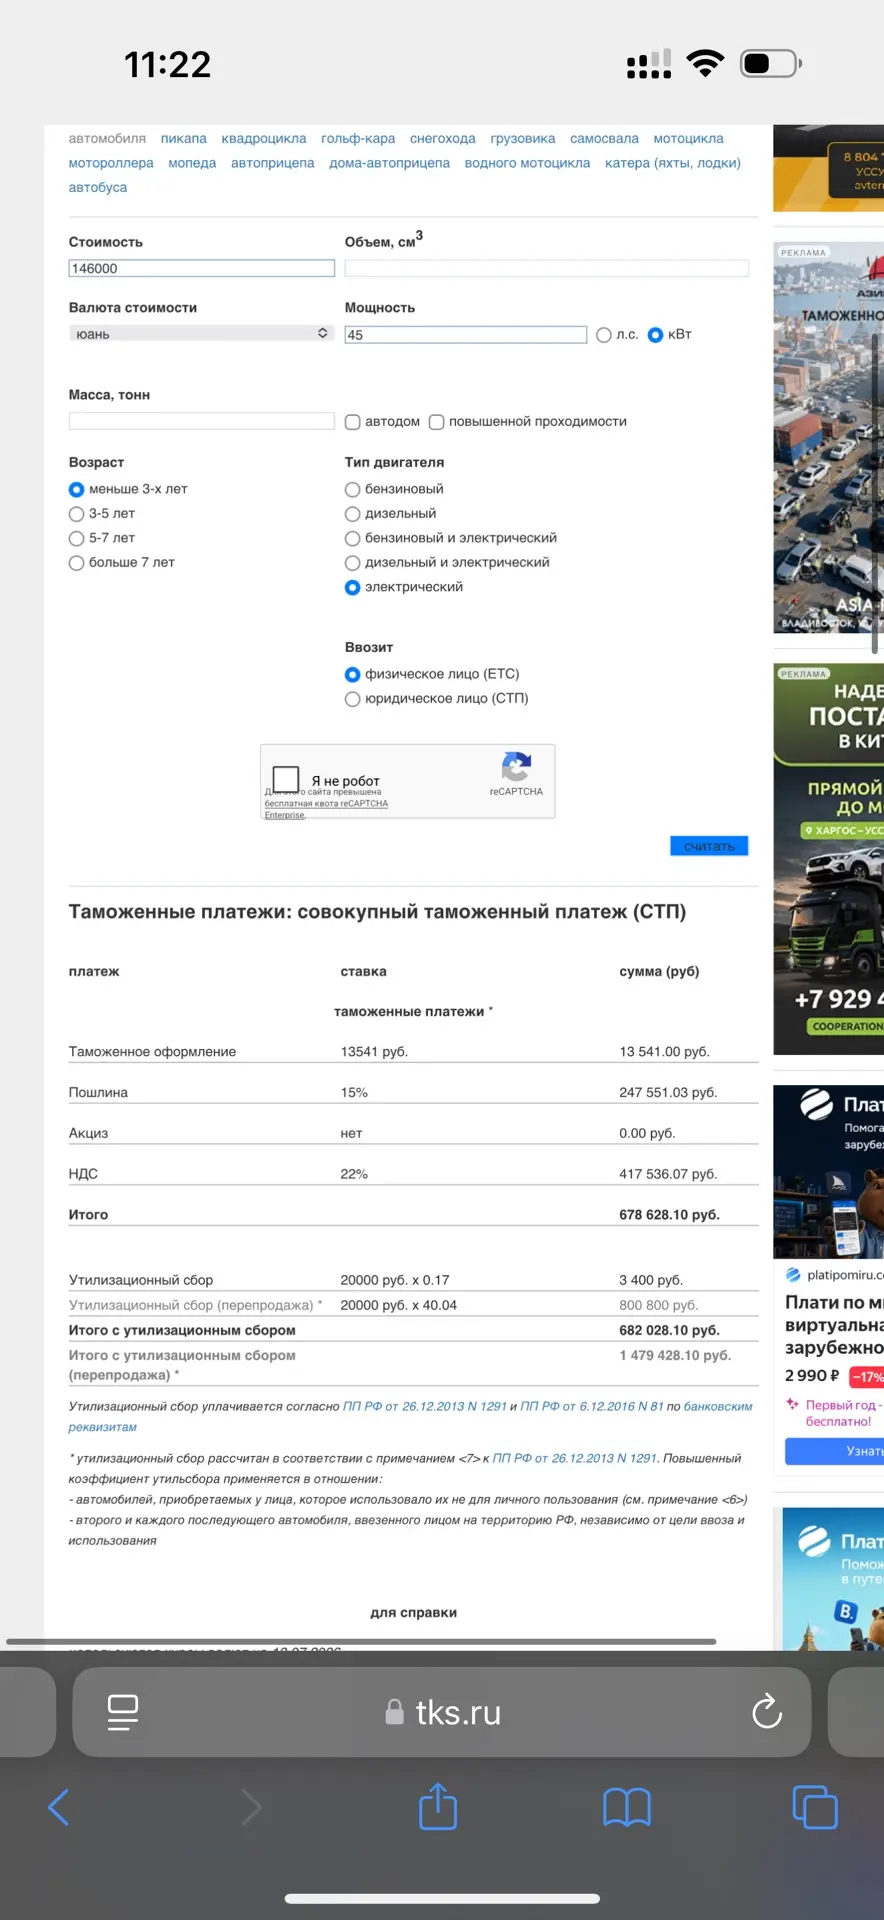Check the 'Я не робот' checkbox

[x=286, y=779]
